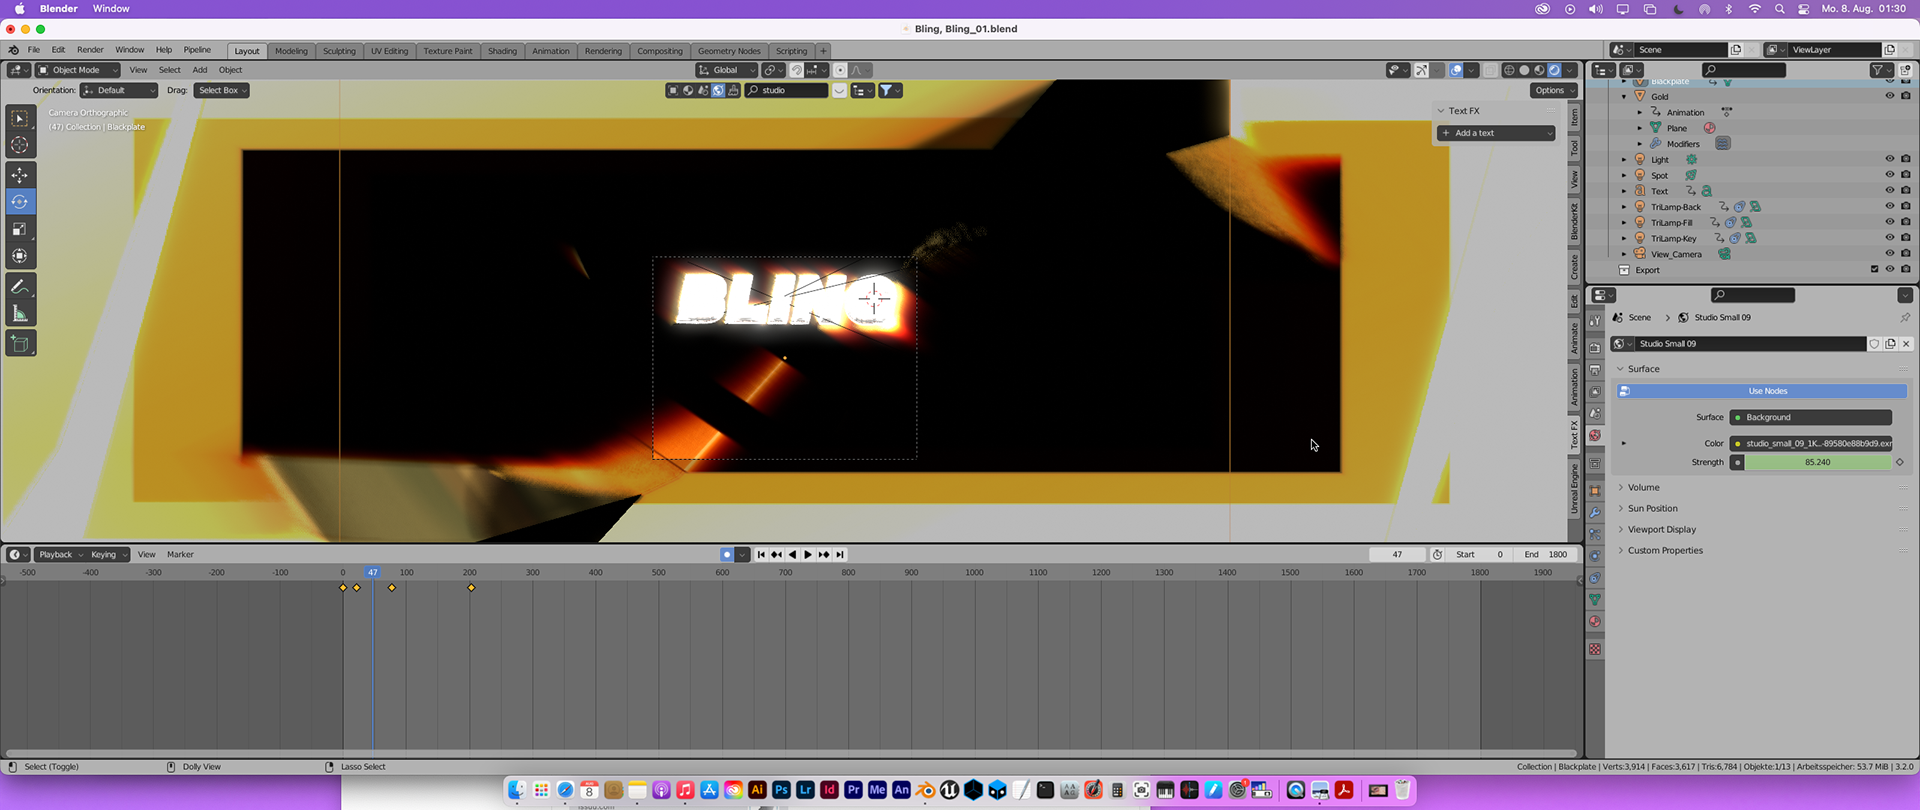Screen dimensions: 1920x810
Task: Toggle visibility of the Text object
Action: pos(1890,191)
